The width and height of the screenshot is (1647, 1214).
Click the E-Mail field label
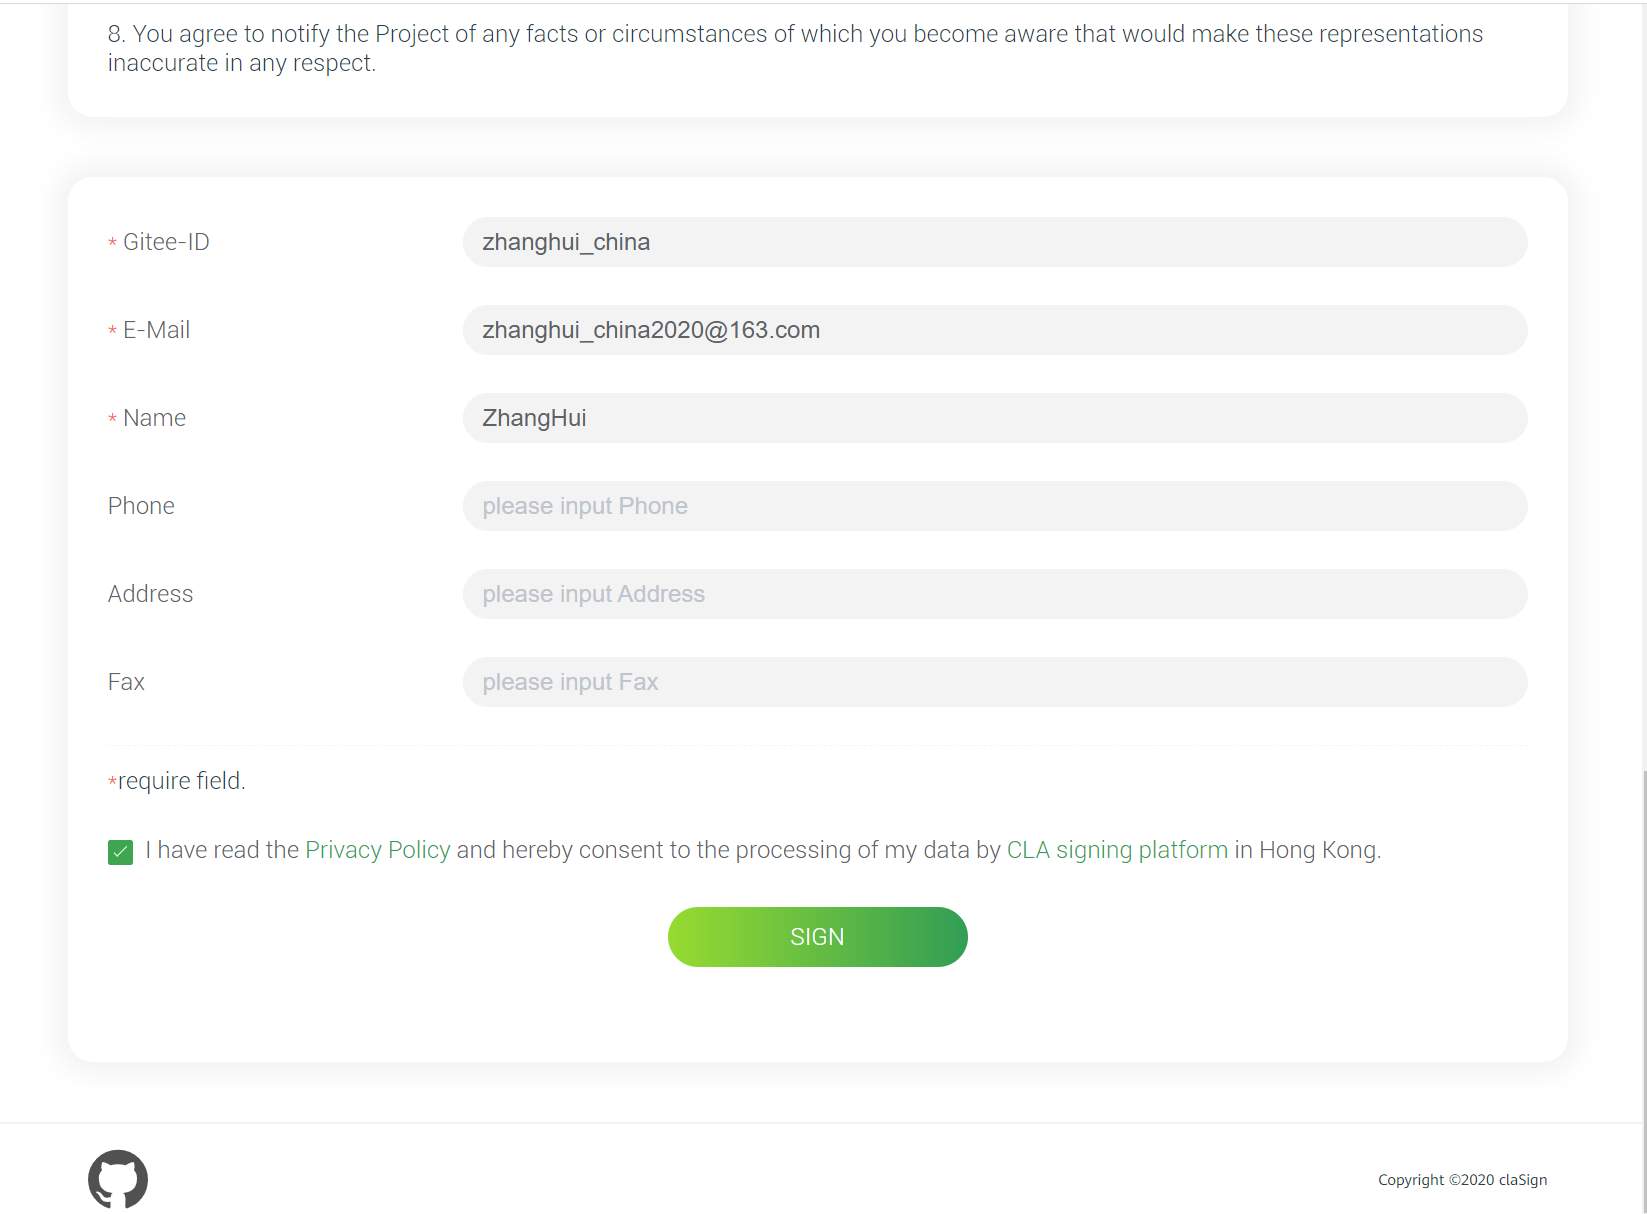[x=156, y=330]
